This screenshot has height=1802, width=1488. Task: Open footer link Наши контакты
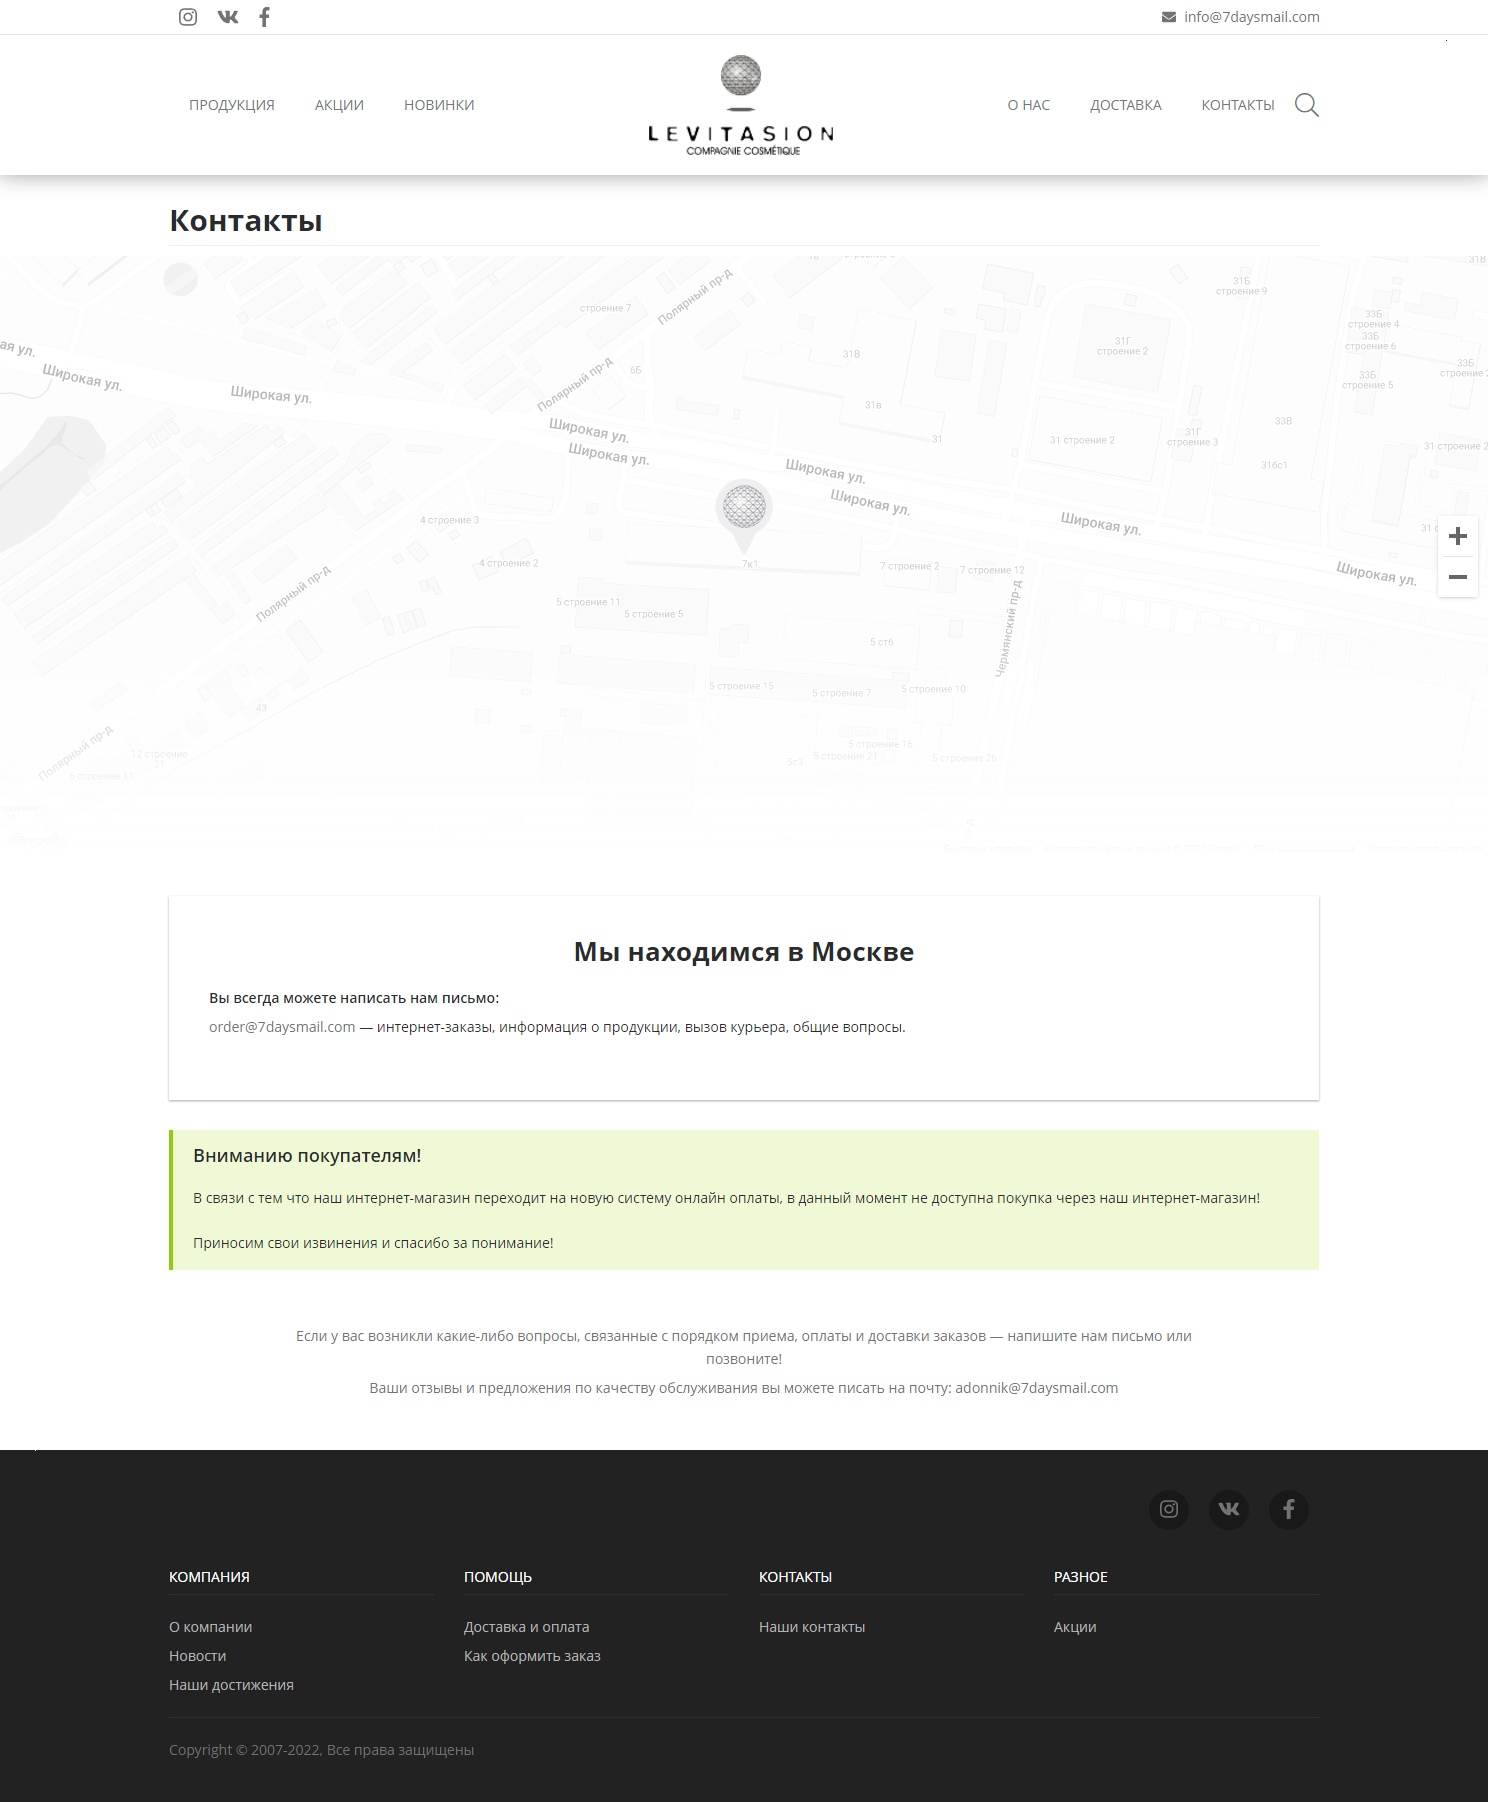812,1627
